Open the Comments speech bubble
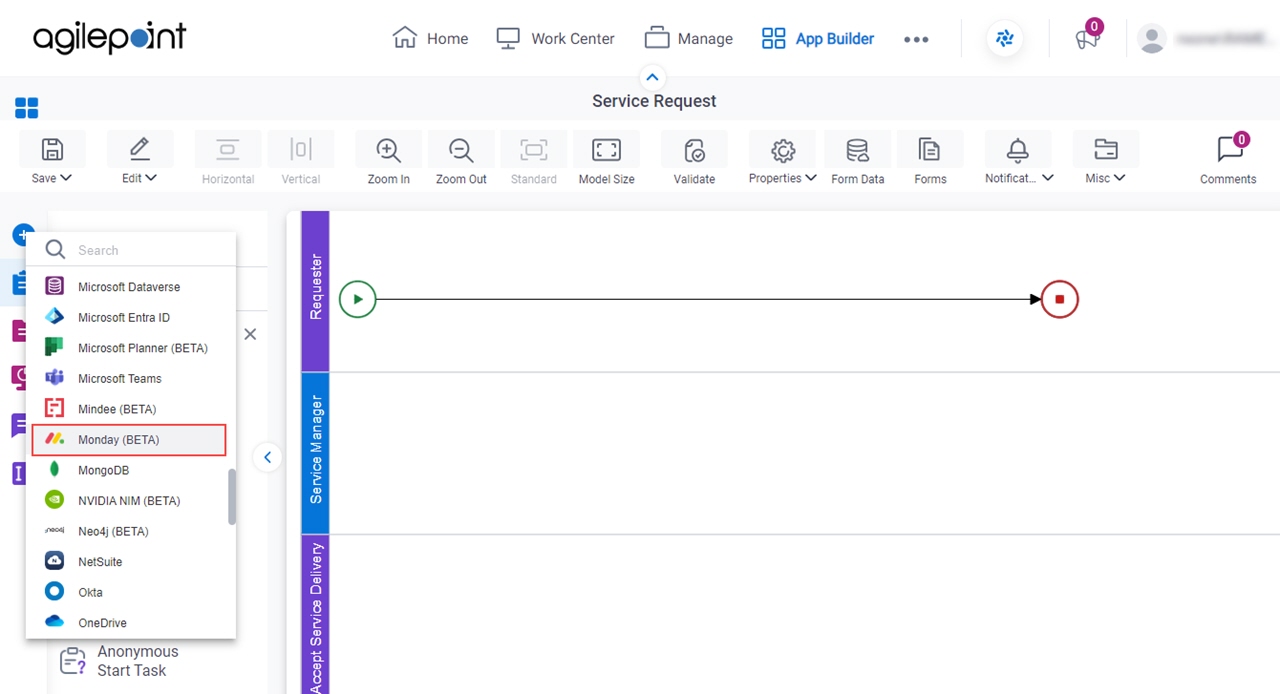This screenshot has height=694, width=1280. [x=1229, y=150]
